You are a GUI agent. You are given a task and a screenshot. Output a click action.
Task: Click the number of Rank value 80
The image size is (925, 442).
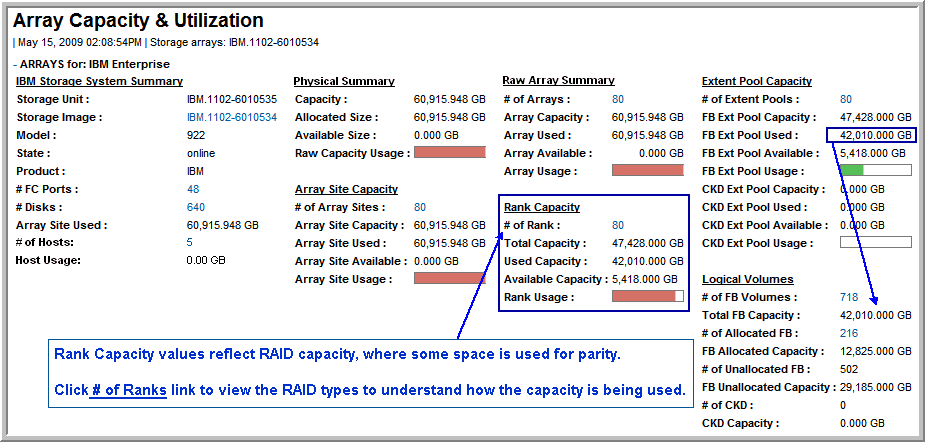(618, 225)
